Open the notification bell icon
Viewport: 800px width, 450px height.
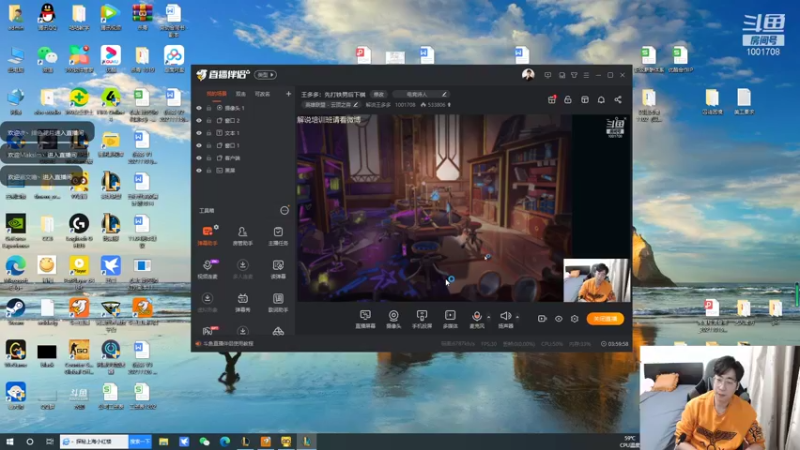tap(601, 99)
